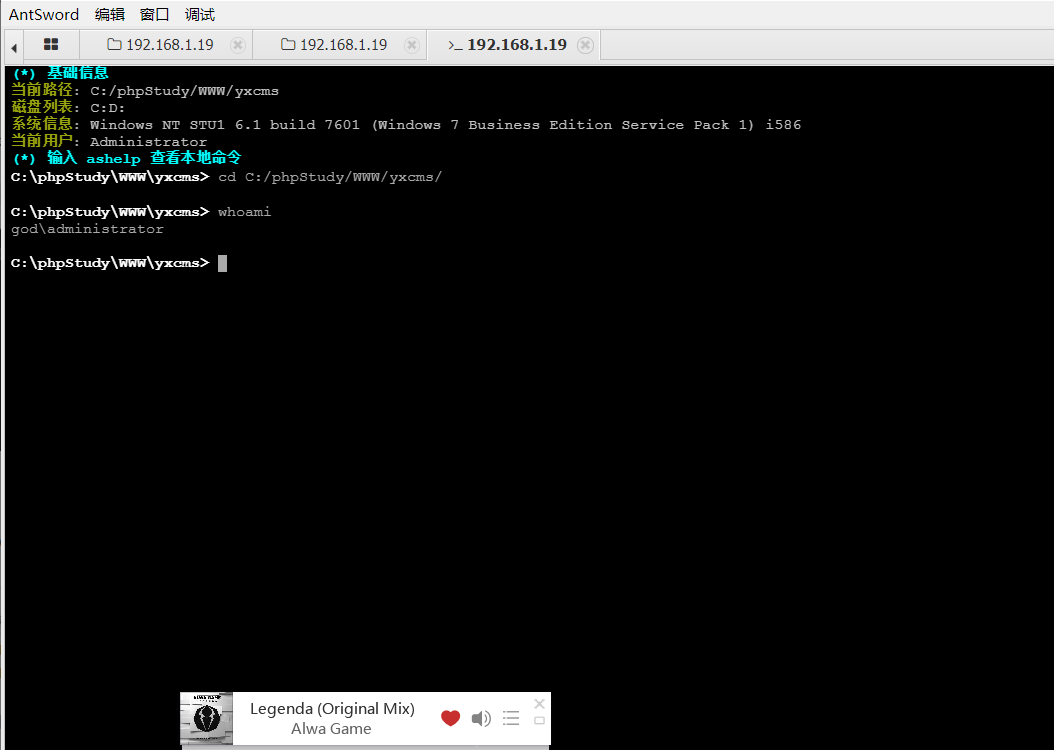Viewport: 1054px width, 750px height.
Task: Click the album cover thumbnail
Action: tap(206, 718)
